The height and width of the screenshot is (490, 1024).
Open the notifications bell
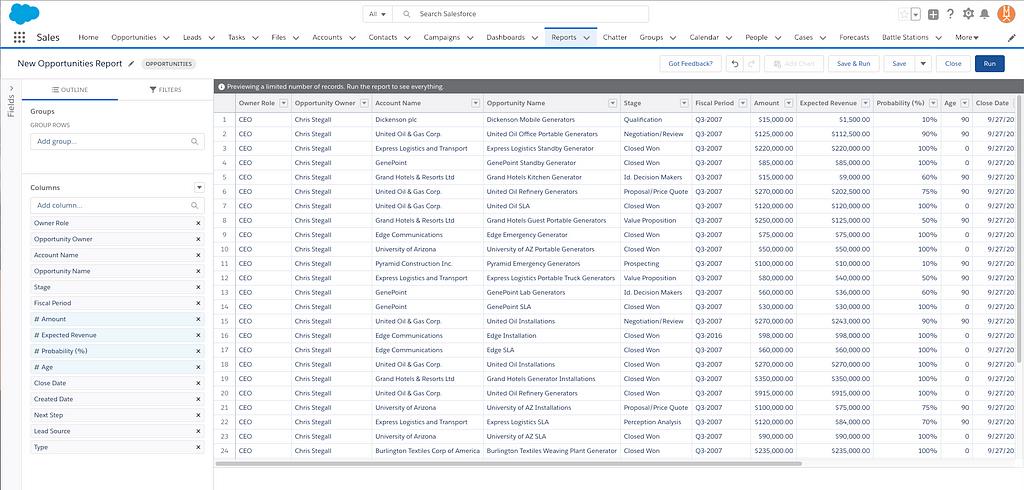pyautogui.click(x=984, y=14)
